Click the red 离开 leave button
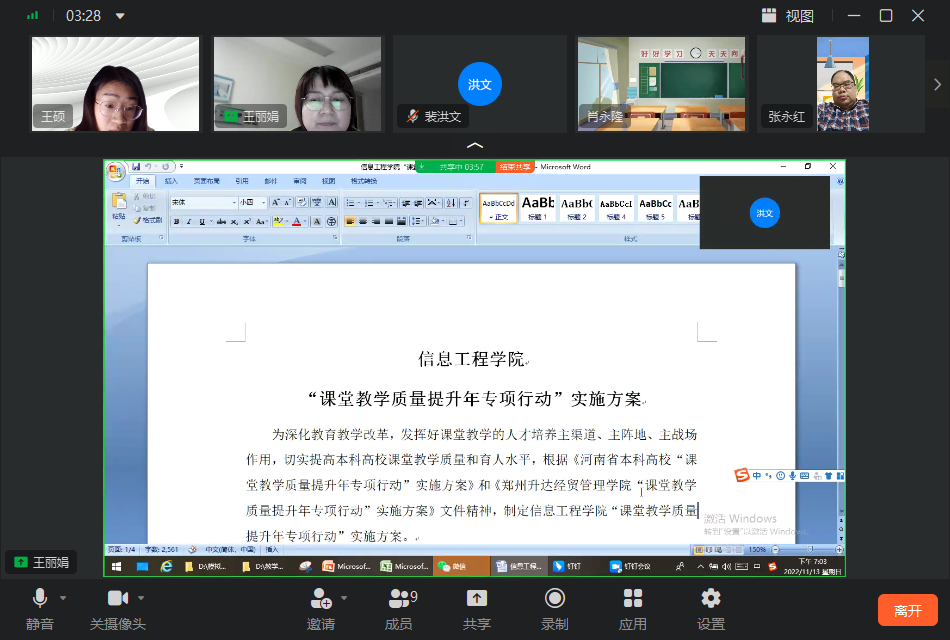The width and height of the screenshot is (950, 640). pyautogui.click(x=907, y=610)
